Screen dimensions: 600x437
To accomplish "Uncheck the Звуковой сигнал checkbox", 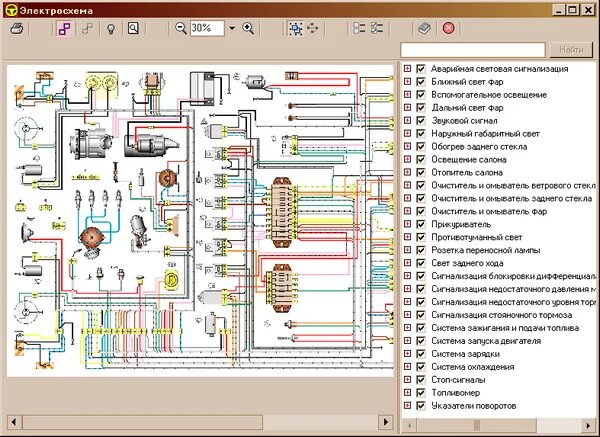I will point(421,120).
